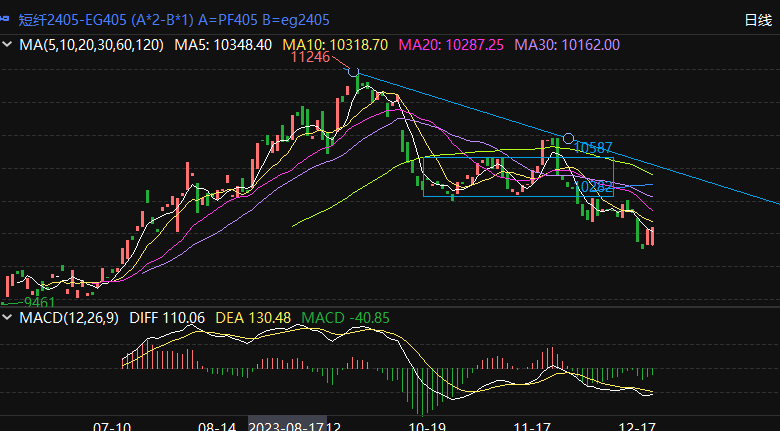780x431 pixels.
Task: Open MACD(12,26,9) parameter settings
Action: (x=69, y=318)
